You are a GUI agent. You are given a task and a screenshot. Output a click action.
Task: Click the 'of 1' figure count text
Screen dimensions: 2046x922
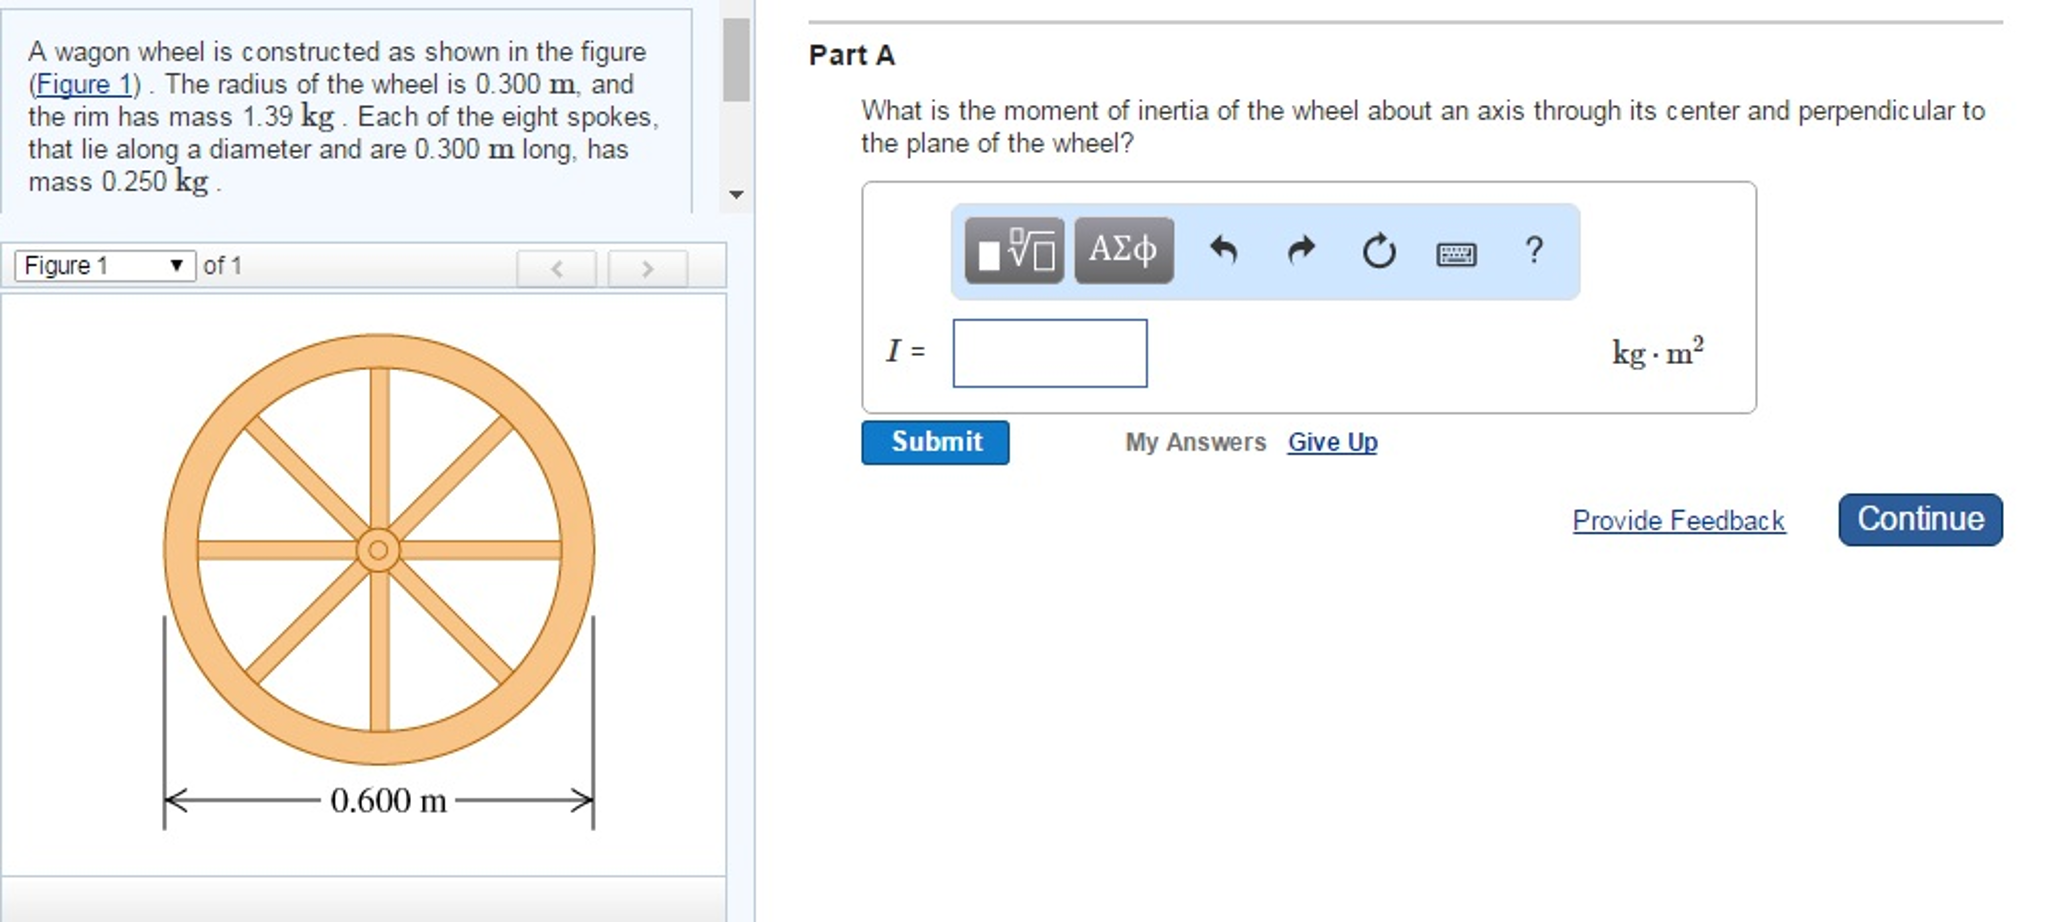(x=222, y=266)
